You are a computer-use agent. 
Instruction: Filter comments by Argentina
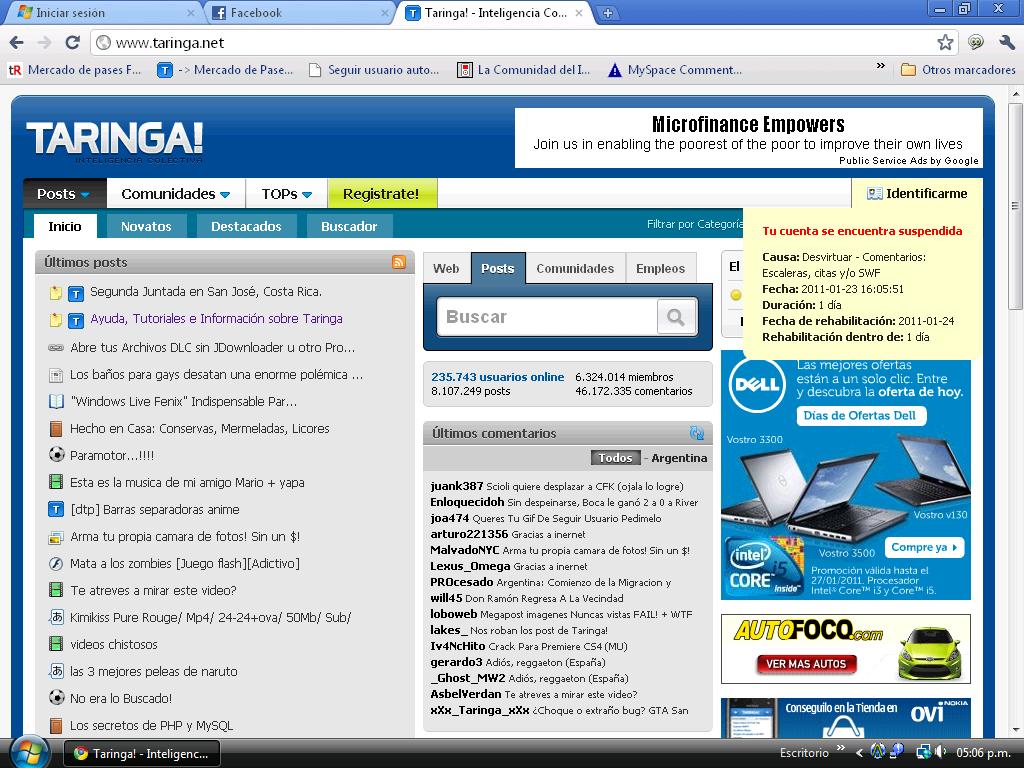[x=679, y=458]
